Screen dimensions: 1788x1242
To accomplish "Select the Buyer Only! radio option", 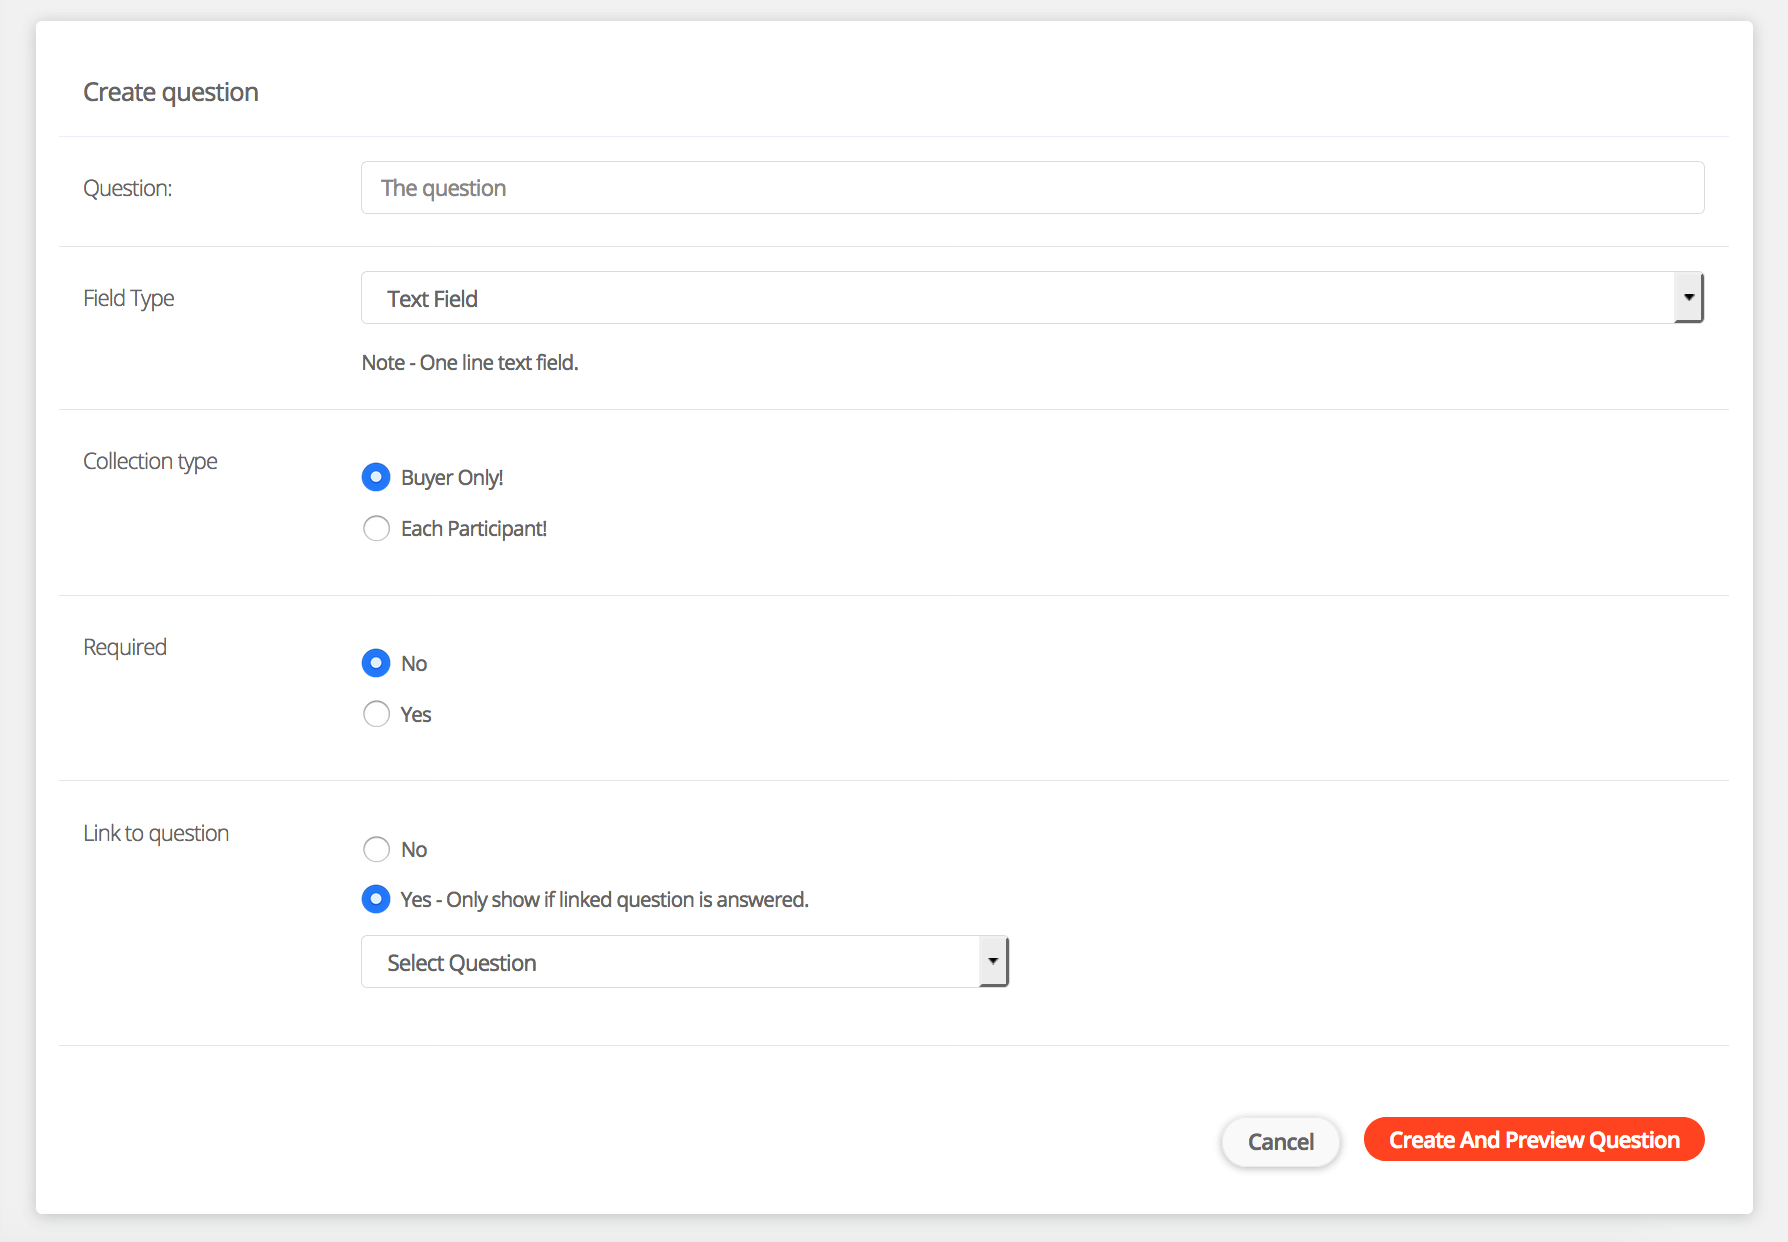I will pos(376,477).
